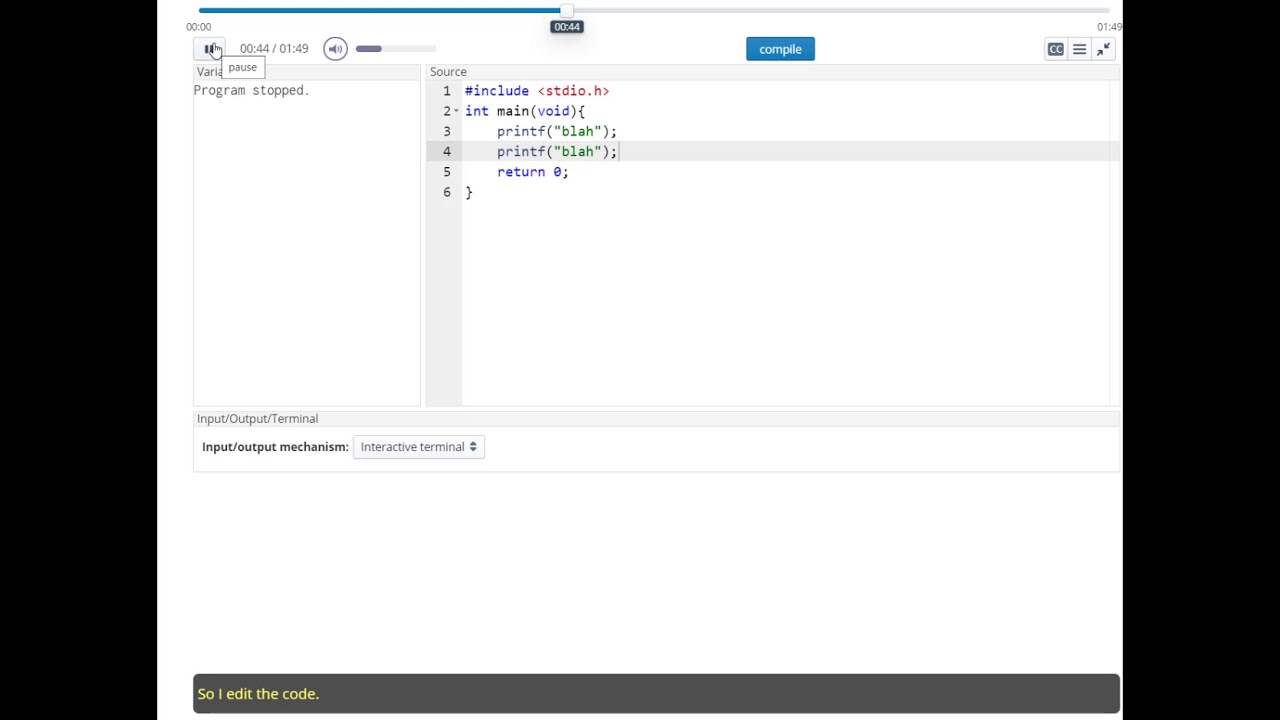Open Input/output mechanism dropdown
The height and width of the screenshot is (720, 1280).
(418, 447)
